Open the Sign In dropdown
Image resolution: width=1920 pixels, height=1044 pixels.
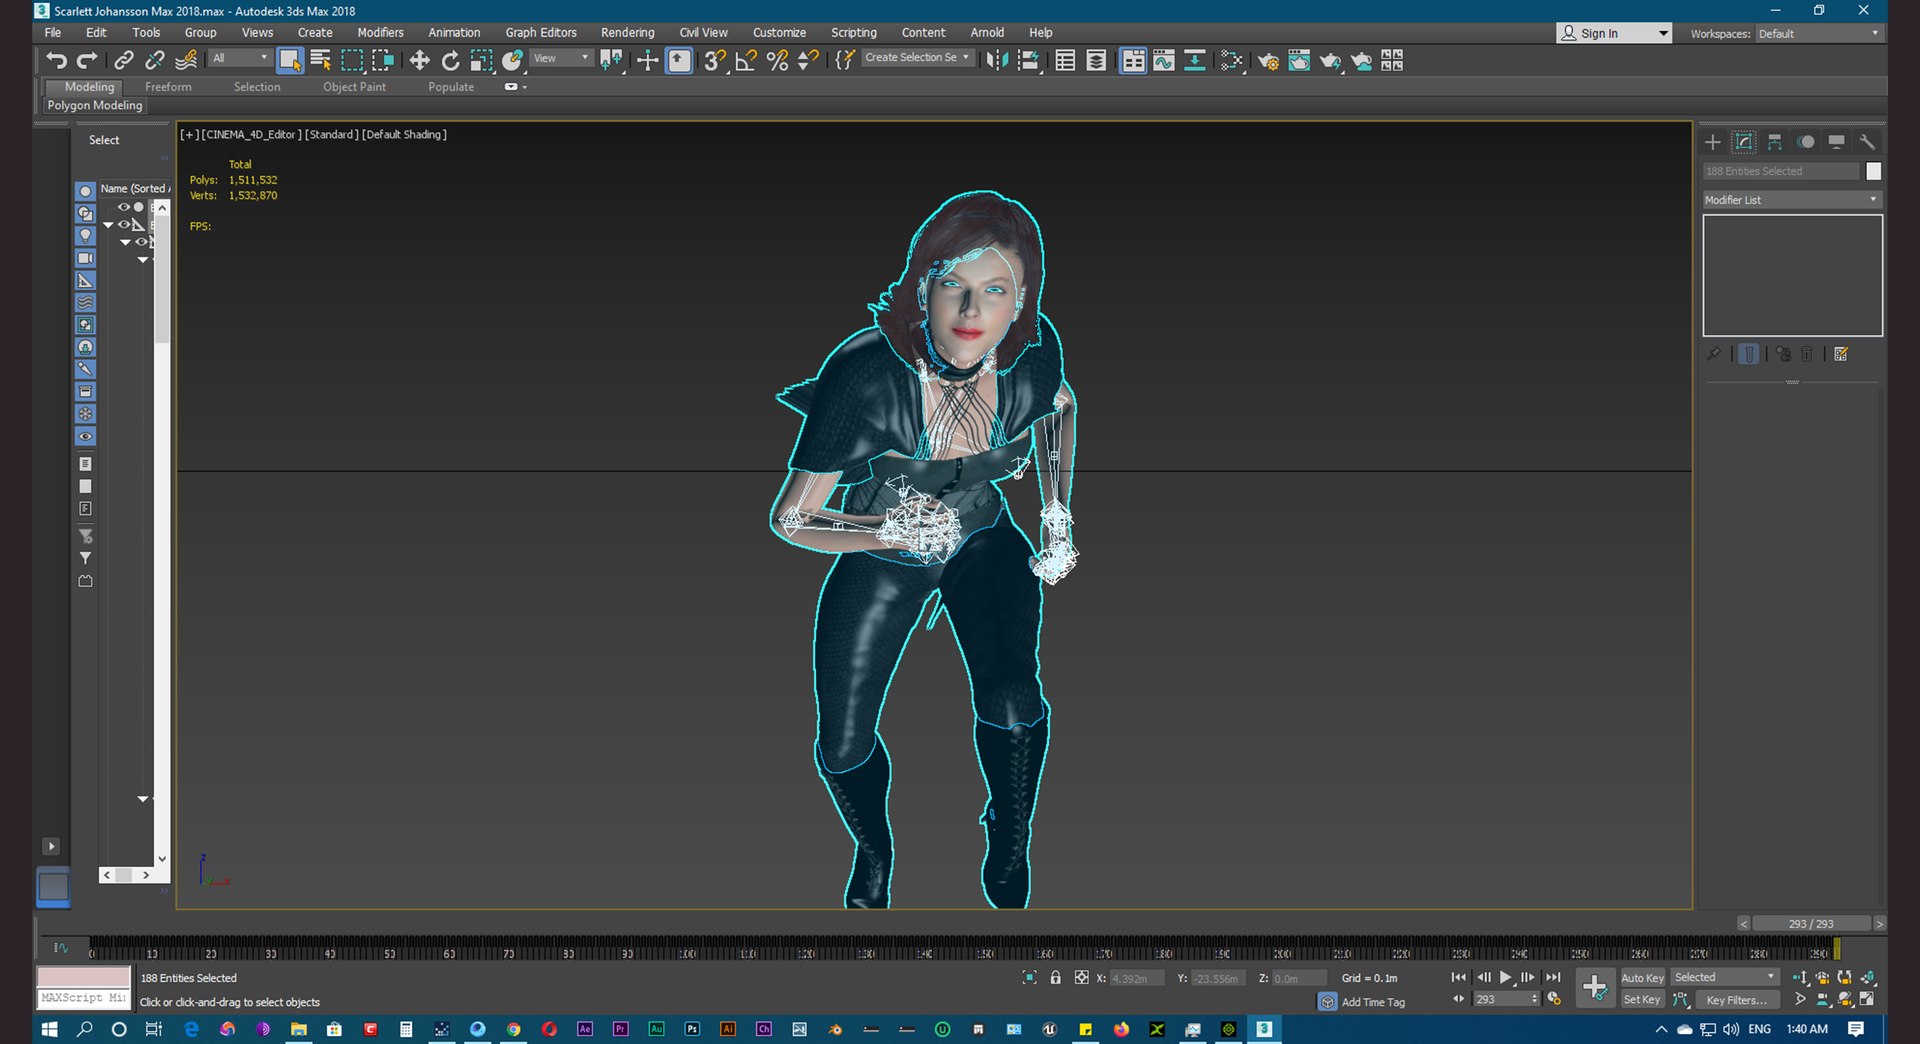point(1614,33)
